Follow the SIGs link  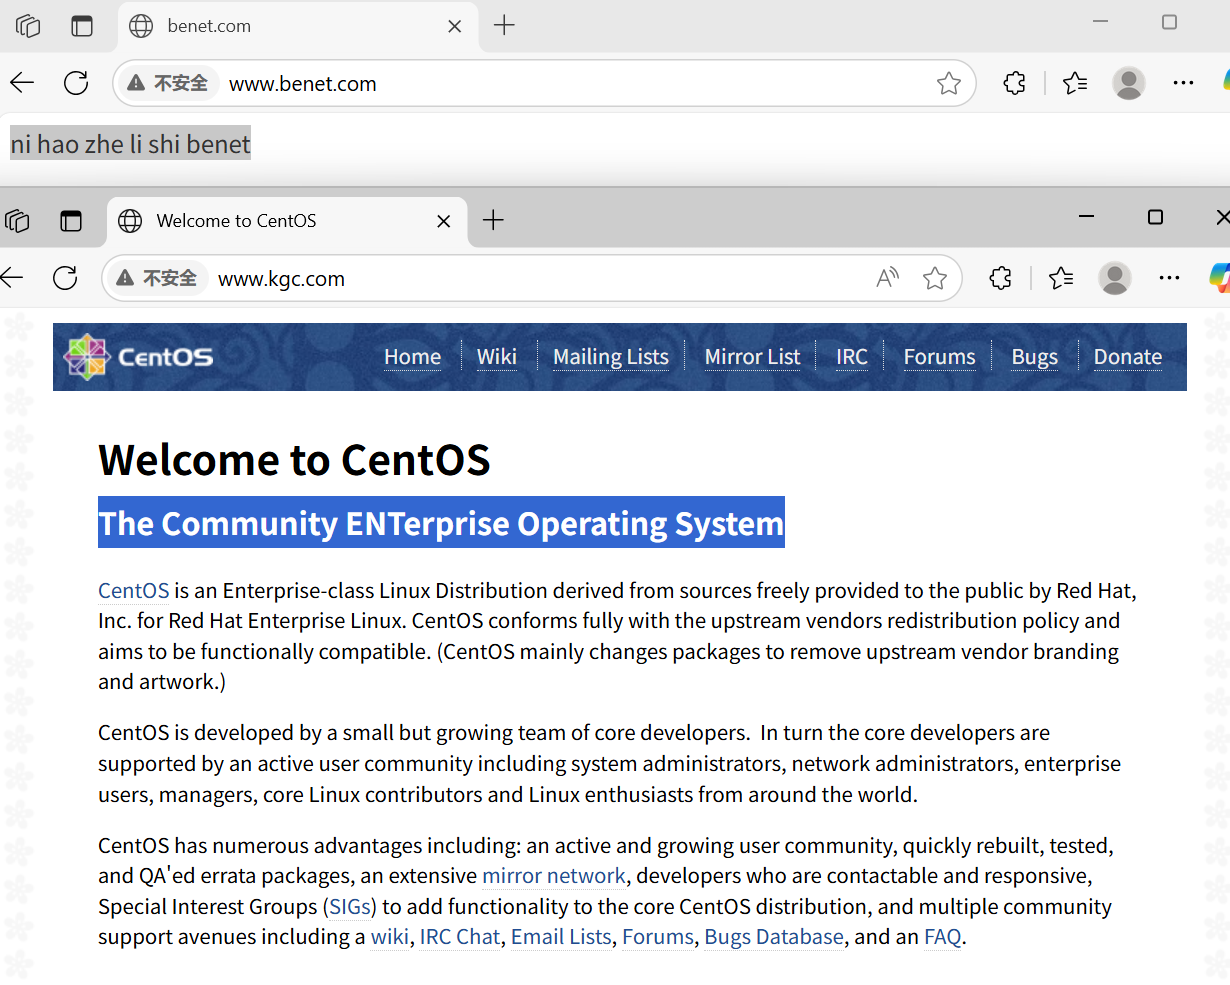pos(350,907)
